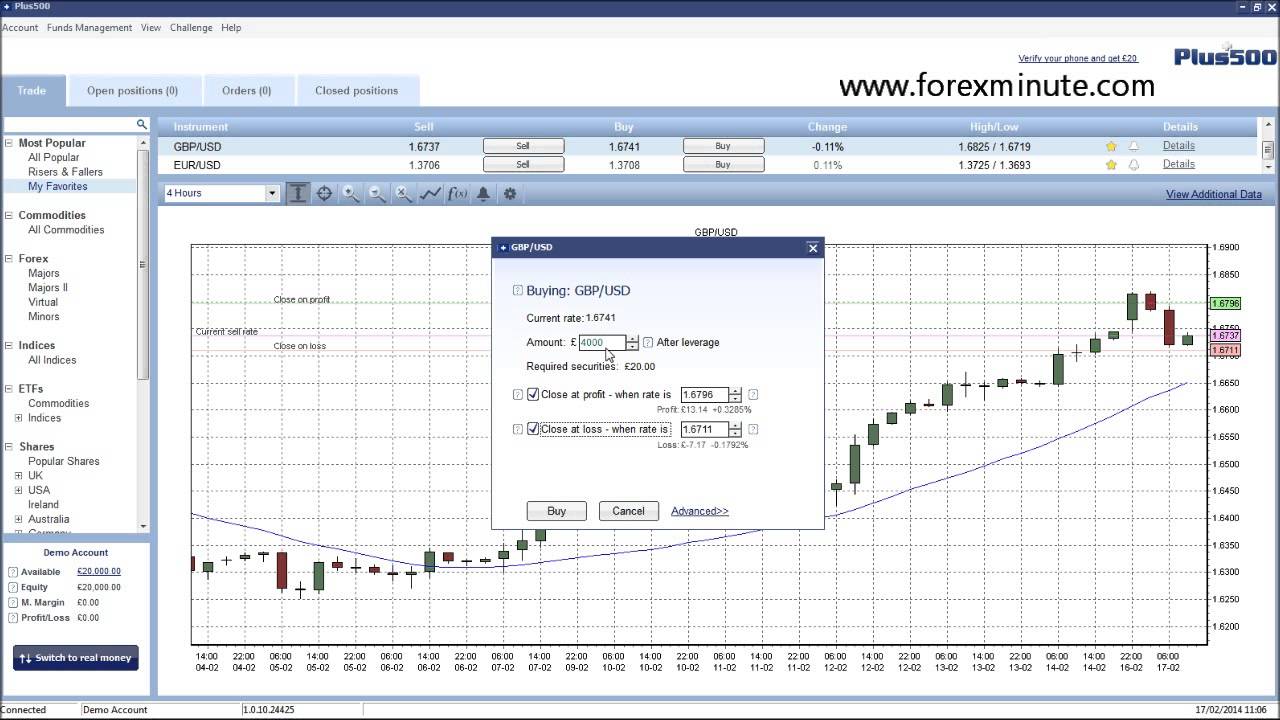This screenshot has width=1280, height=720.
Task: Open the 4 Hours timeframe dropdown
Action: point(272,193)
